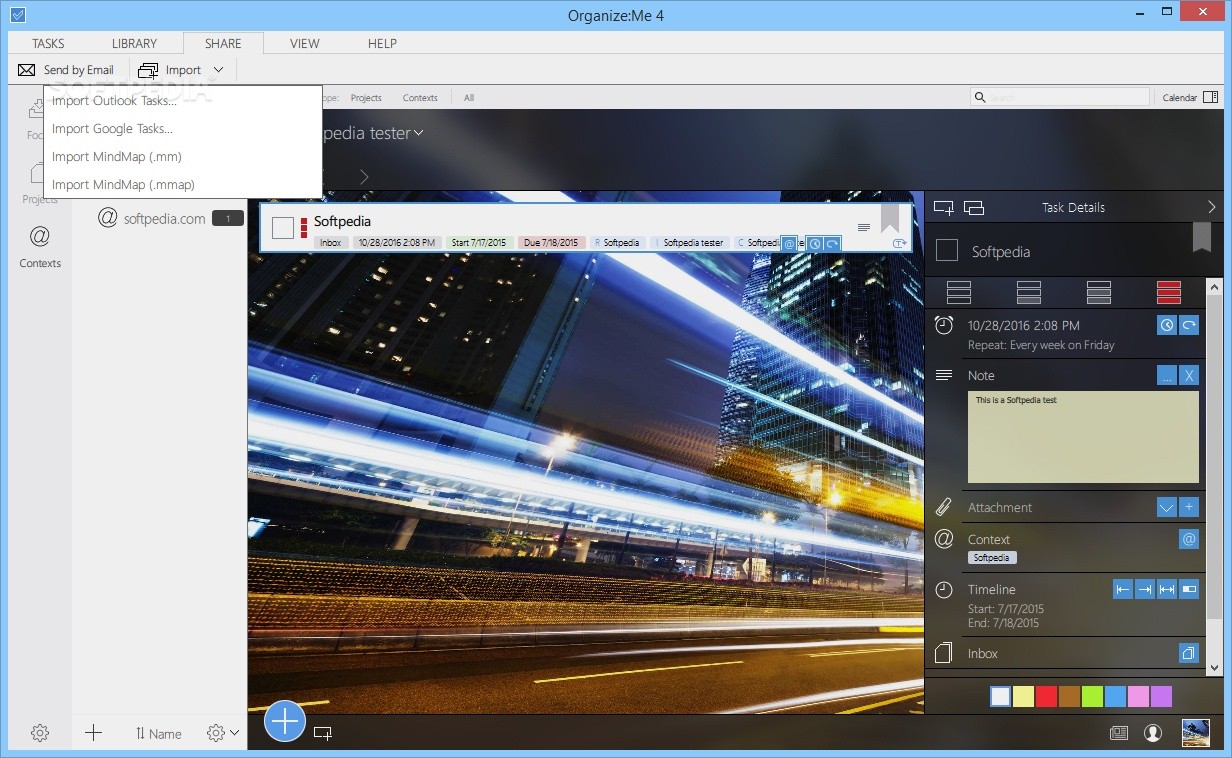Pick the yellow color swatch
Viewport: 1232px width, 758px height.
tap(1023, 696)
